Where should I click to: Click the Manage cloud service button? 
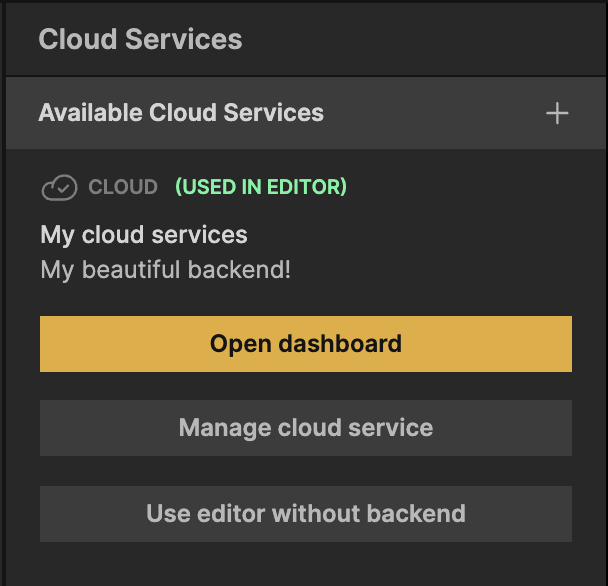[305, 428]
